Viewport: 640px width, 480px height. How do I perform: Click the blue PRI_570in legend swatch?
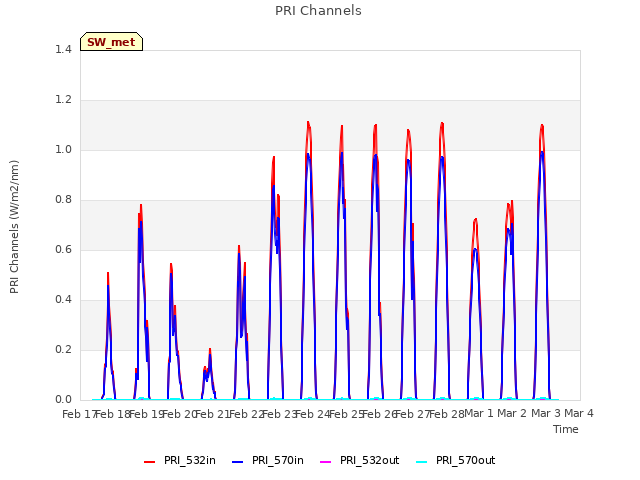click(x=238, y=462)
